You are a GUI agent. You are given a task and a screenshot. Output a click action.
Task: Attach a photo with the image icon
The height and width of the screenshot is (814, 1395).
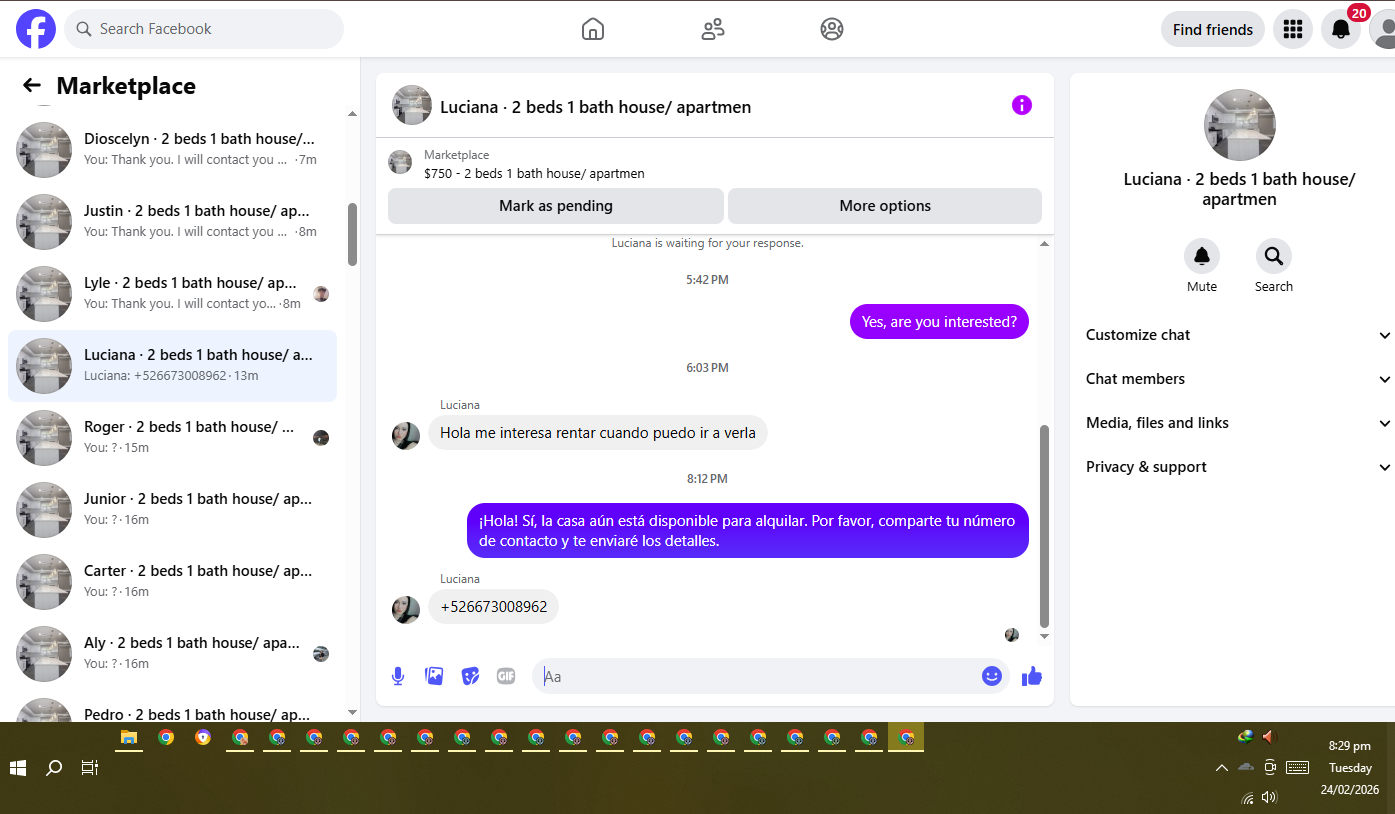pos(434,676)
